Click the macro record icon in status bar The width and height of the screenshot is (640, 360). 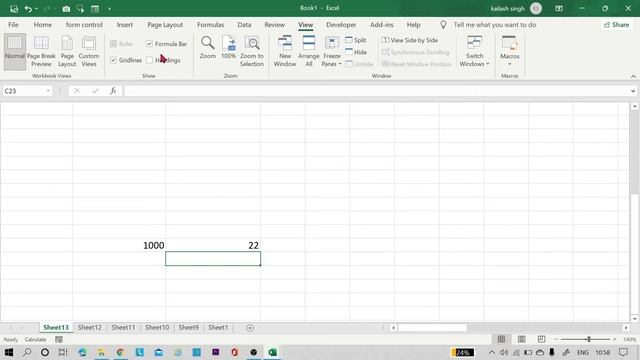[59, 340]
